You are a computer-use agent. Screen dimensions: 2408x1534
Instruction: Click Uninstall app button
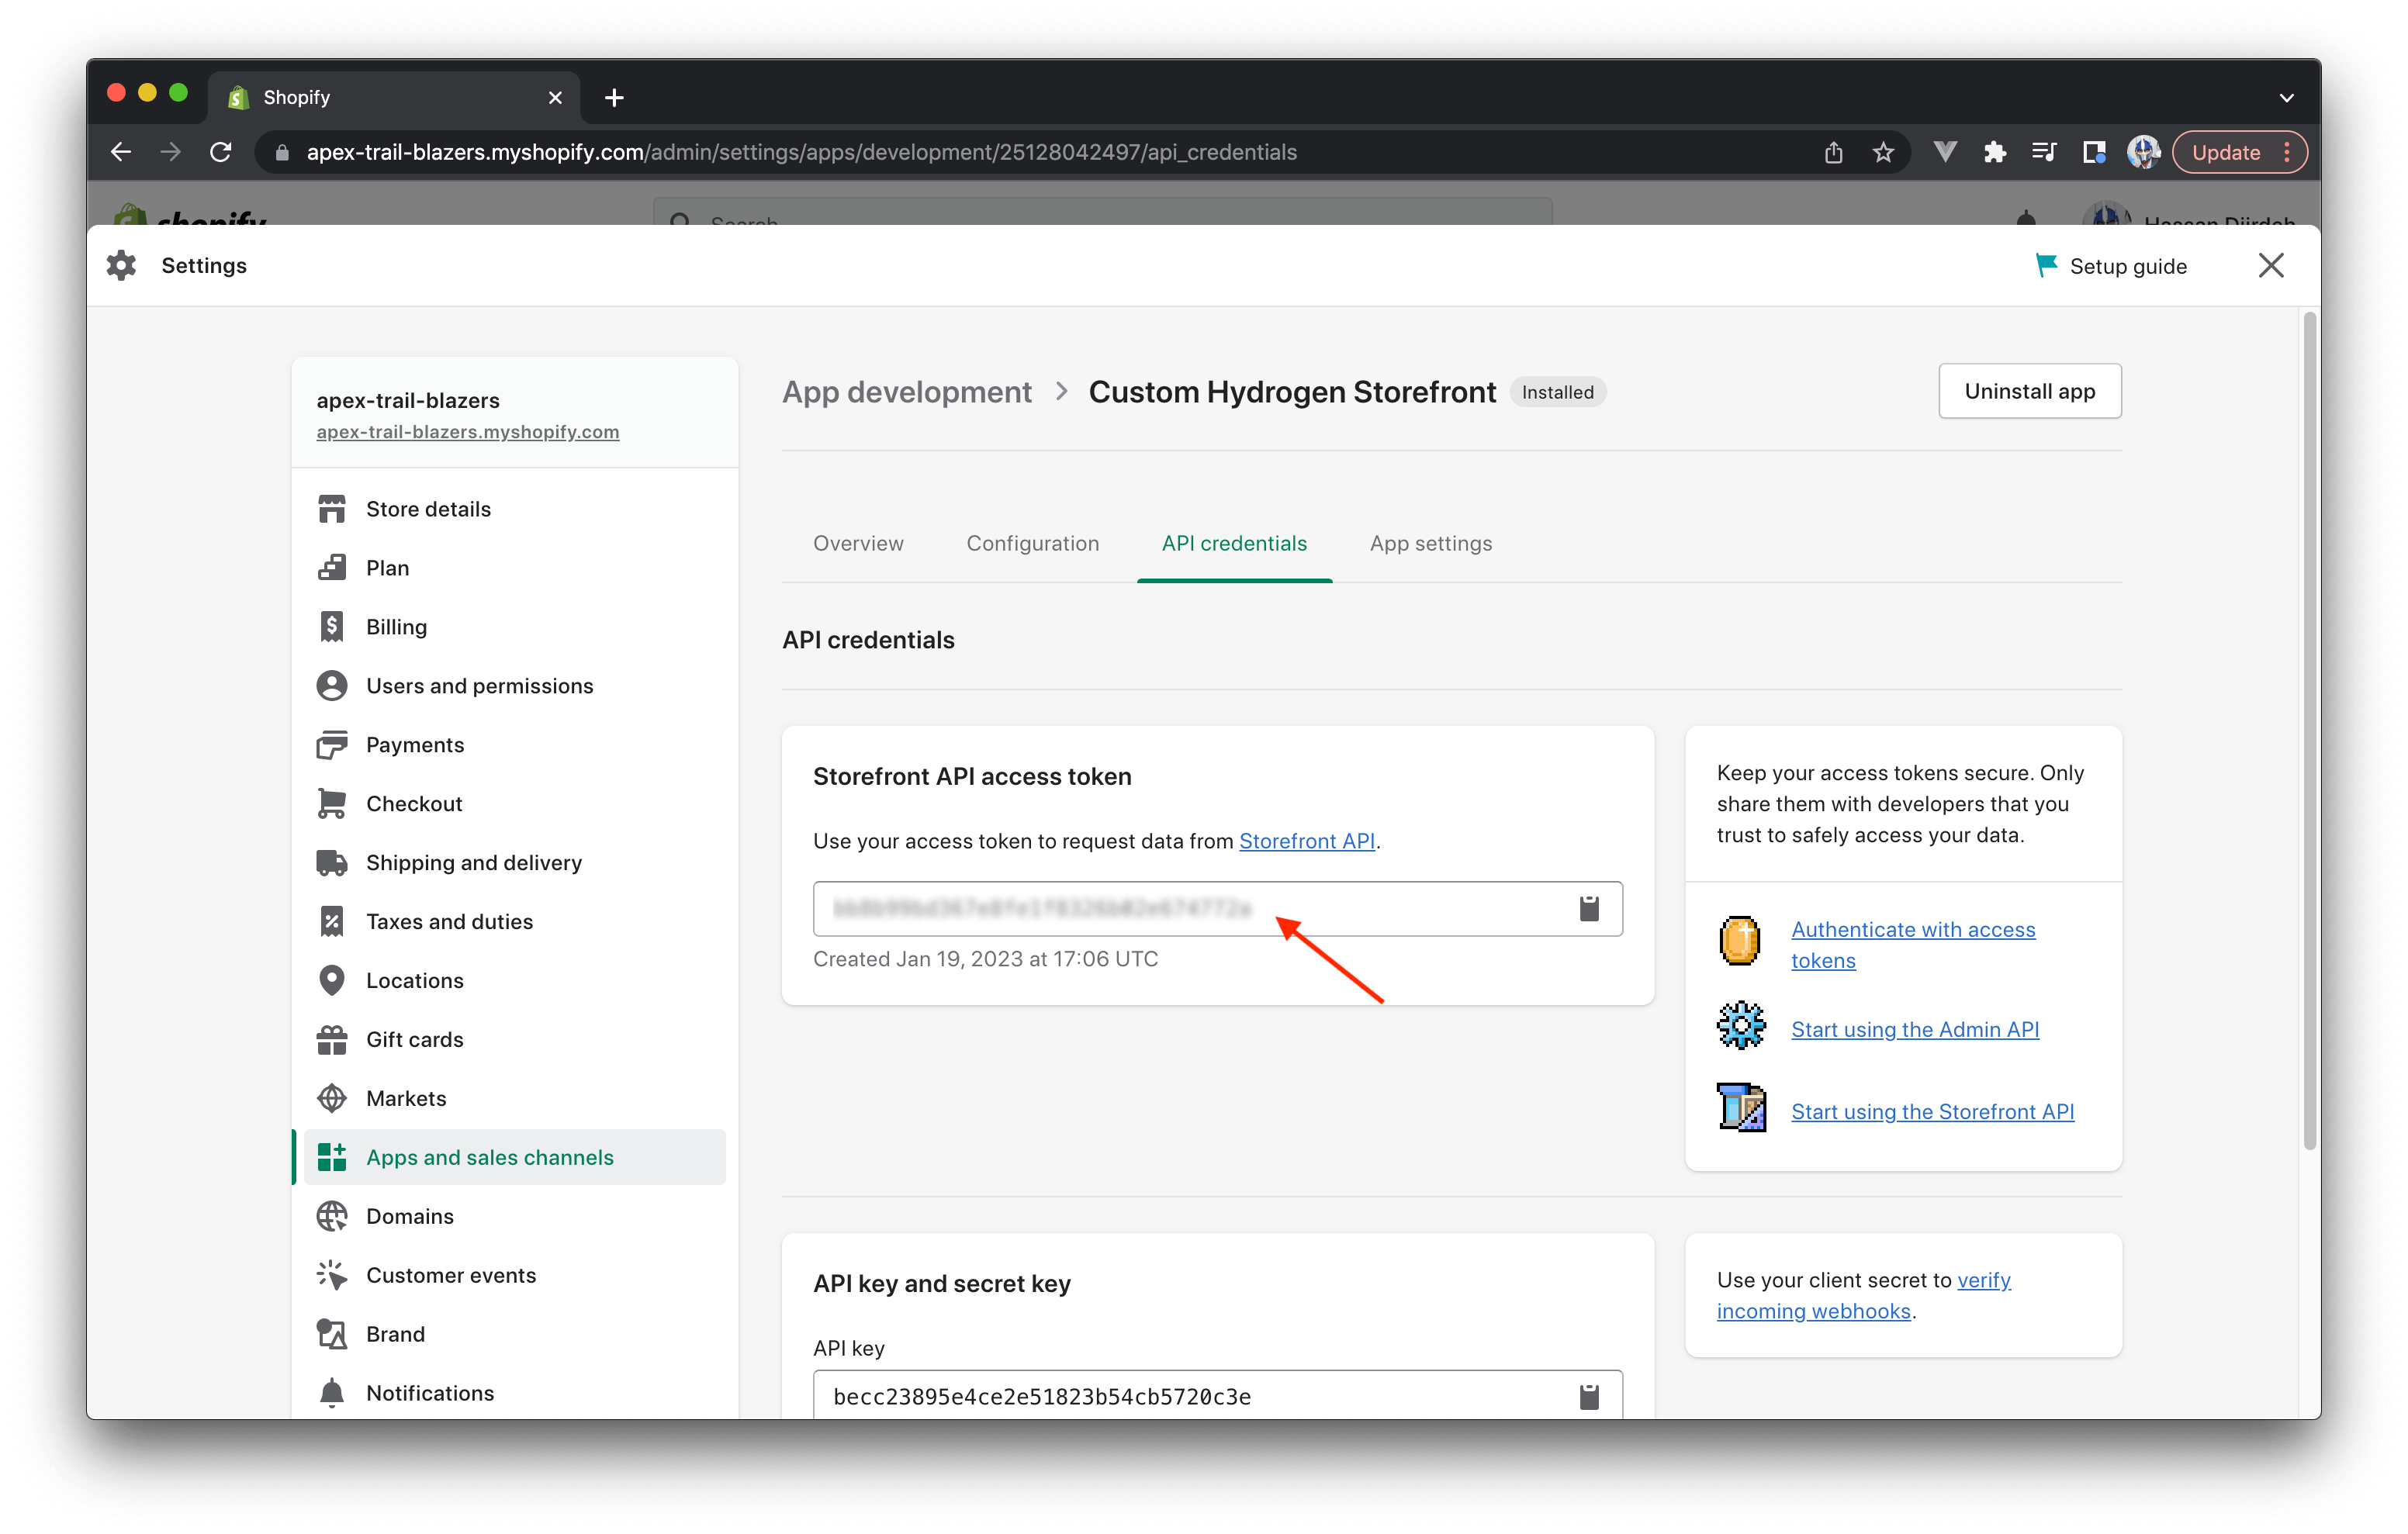(x=2029, y=389)
